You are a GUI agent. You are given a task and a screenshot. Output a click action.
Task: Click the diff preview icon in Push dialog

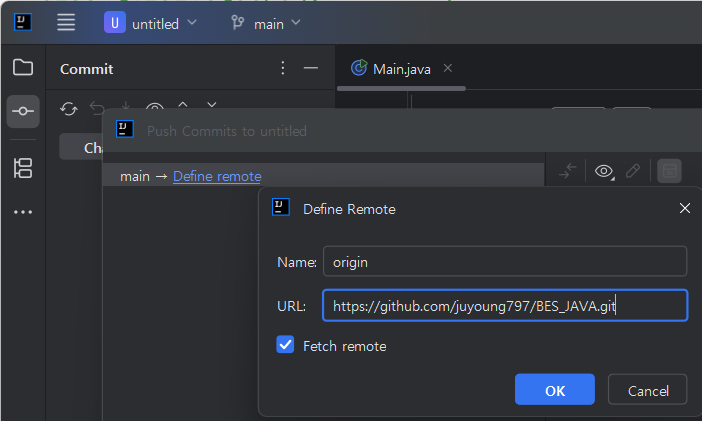click(669, 171)
